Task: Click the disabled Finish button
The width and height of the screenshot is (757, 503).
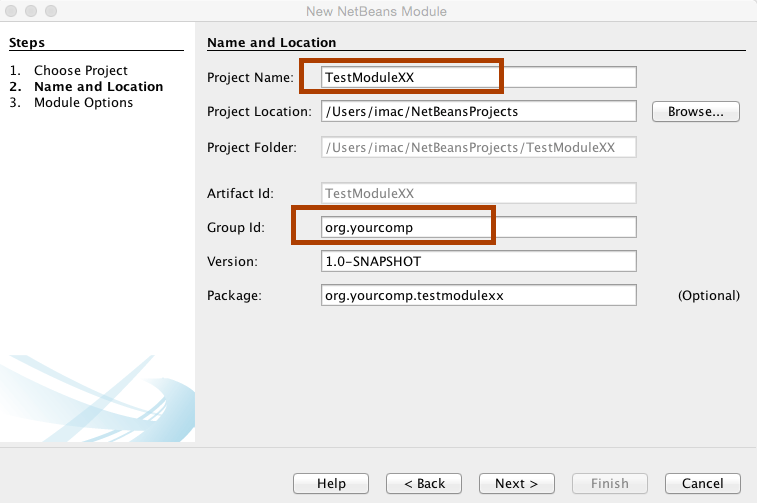Action: (x=609, y=483)
